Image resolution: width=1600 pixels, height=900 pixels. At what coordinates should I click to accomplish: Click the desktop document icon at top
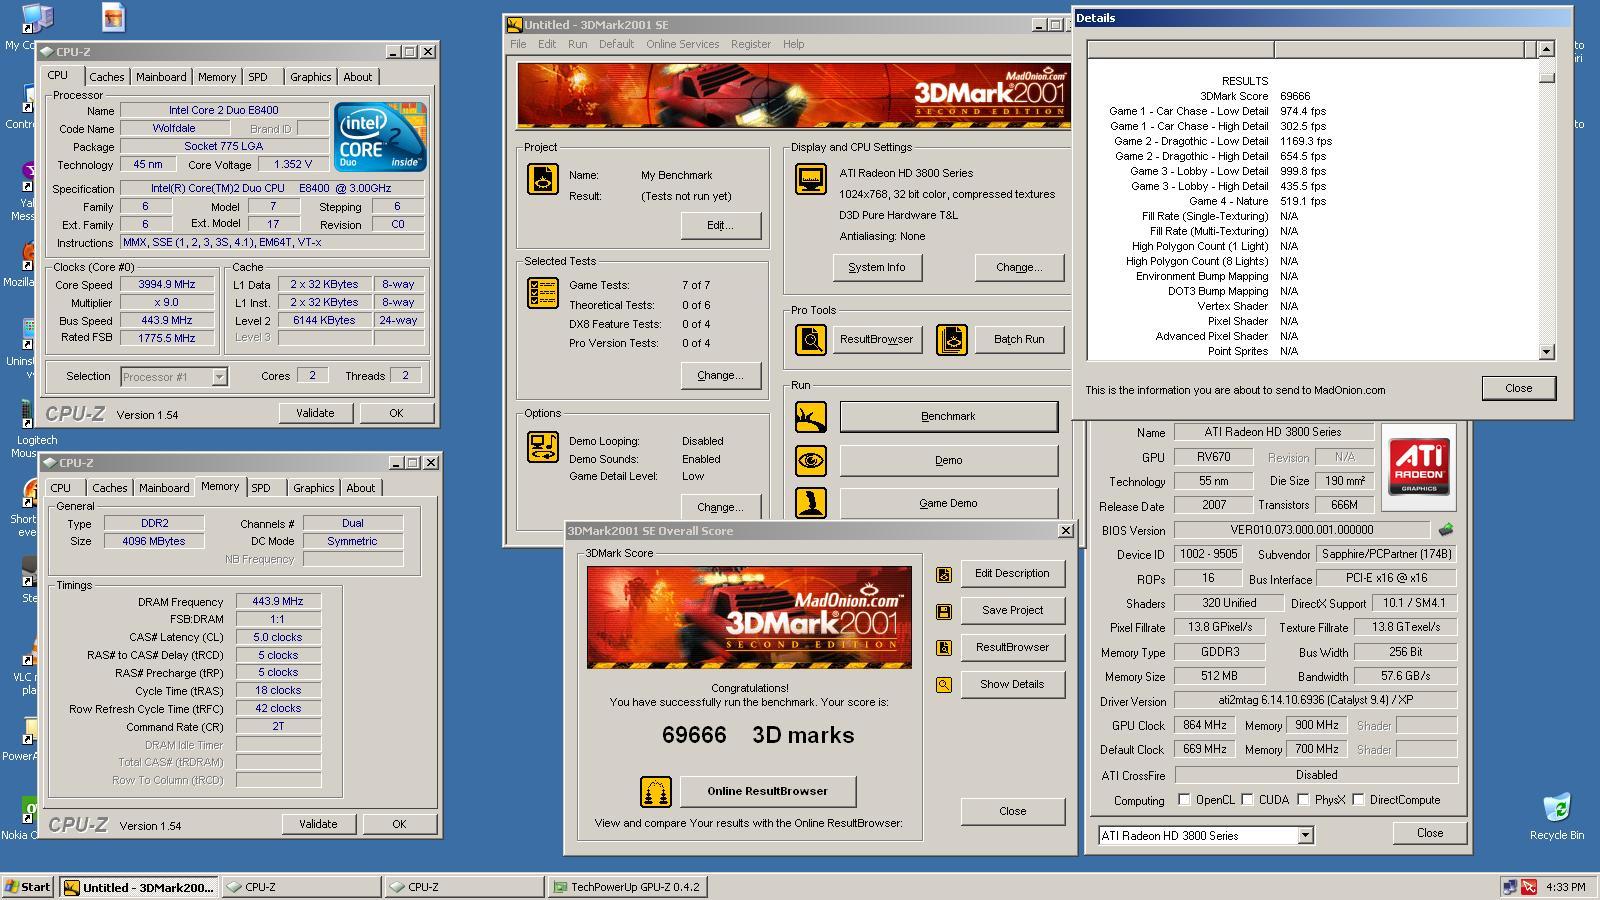(113, 17)
